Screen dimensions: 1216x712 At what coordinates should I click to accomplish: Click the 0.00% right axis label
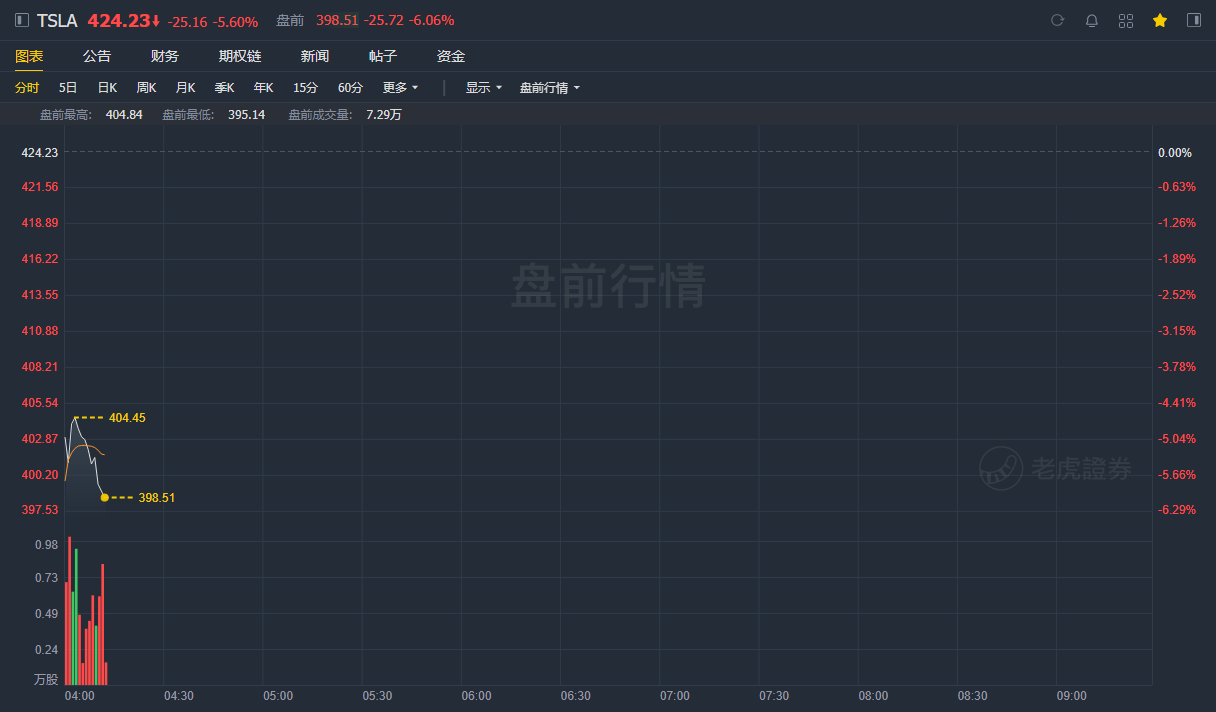tap(1175, 153)
